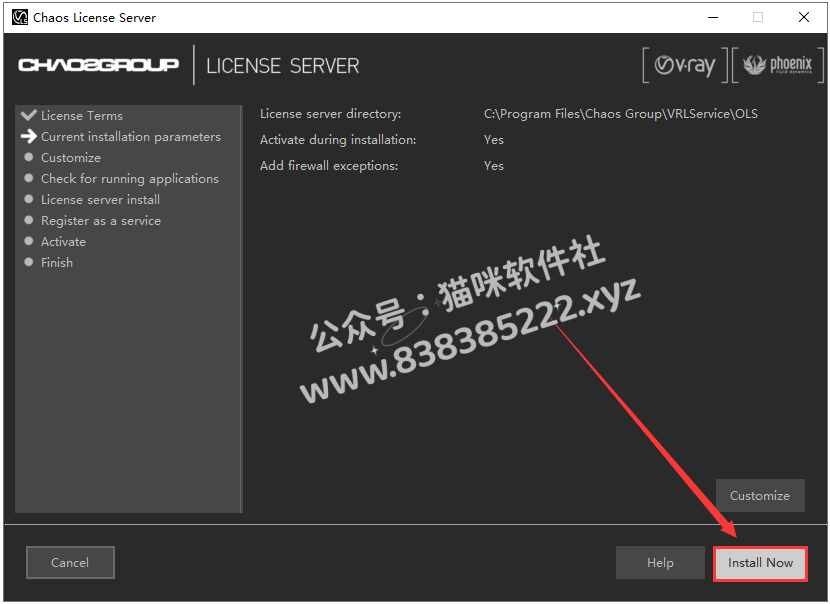
Task: Close the Chaos License Server window
Action: tap(804, 17)
